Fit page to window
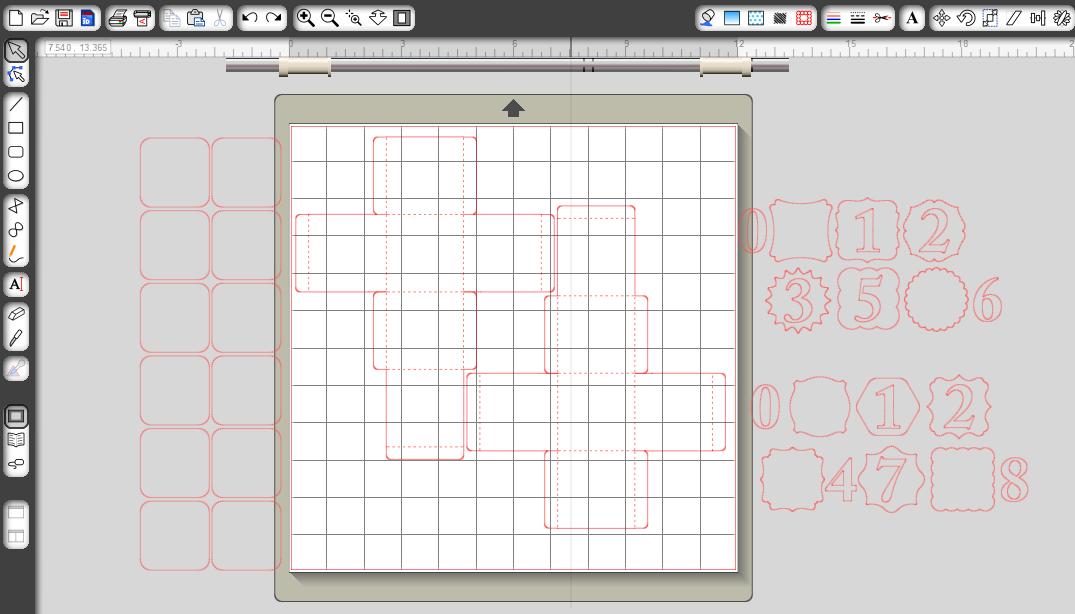 click(x=402, y=18)
